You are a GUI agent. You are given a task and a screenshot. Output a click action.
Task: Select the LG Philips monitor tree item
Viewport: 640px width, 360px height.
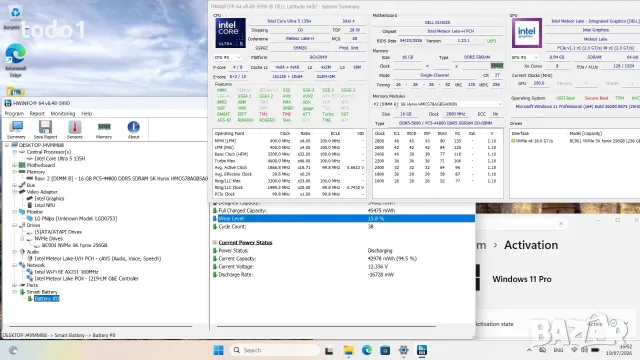tap(76, 219)
